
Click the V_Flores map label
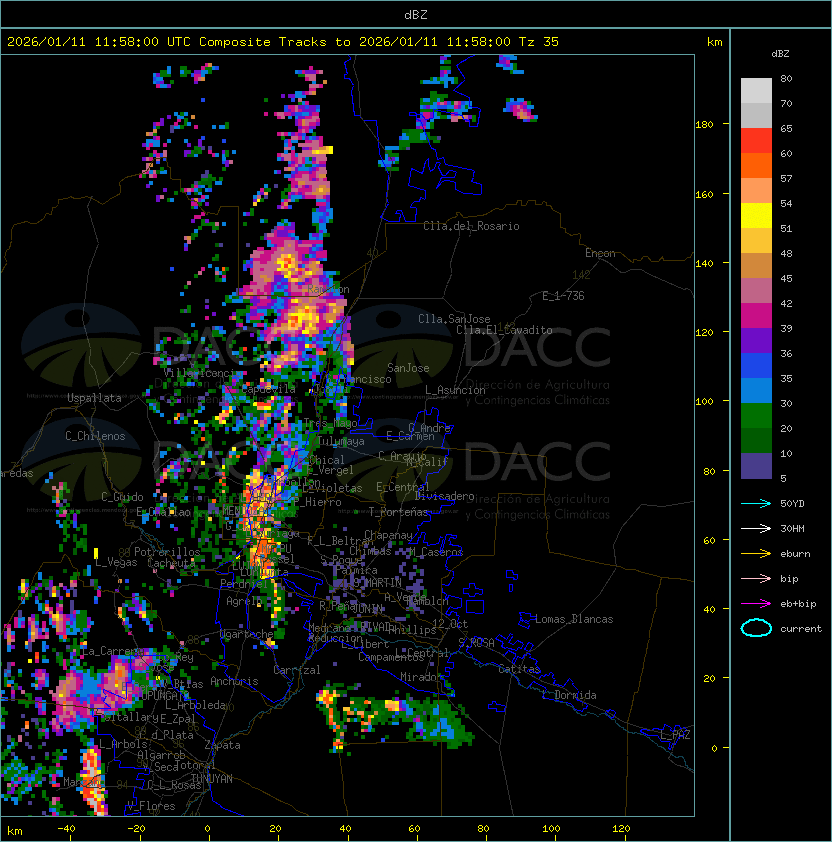pos(151,806)
